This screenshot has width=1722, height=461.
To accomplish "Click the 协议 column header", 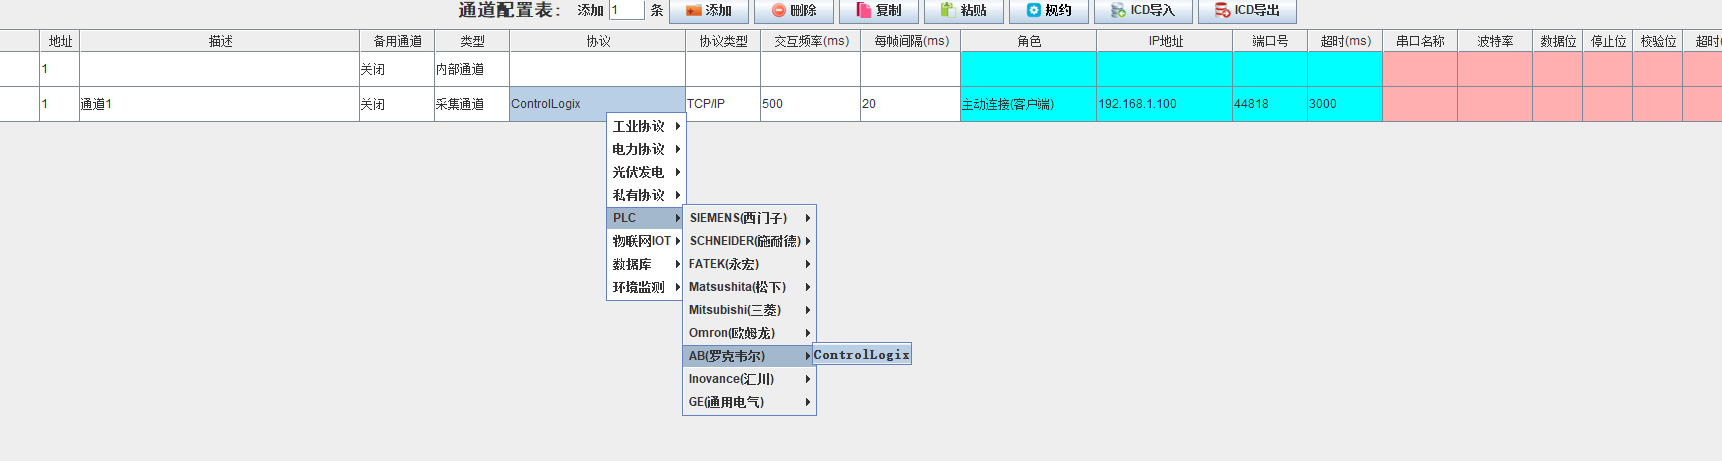I will [597, 41].
